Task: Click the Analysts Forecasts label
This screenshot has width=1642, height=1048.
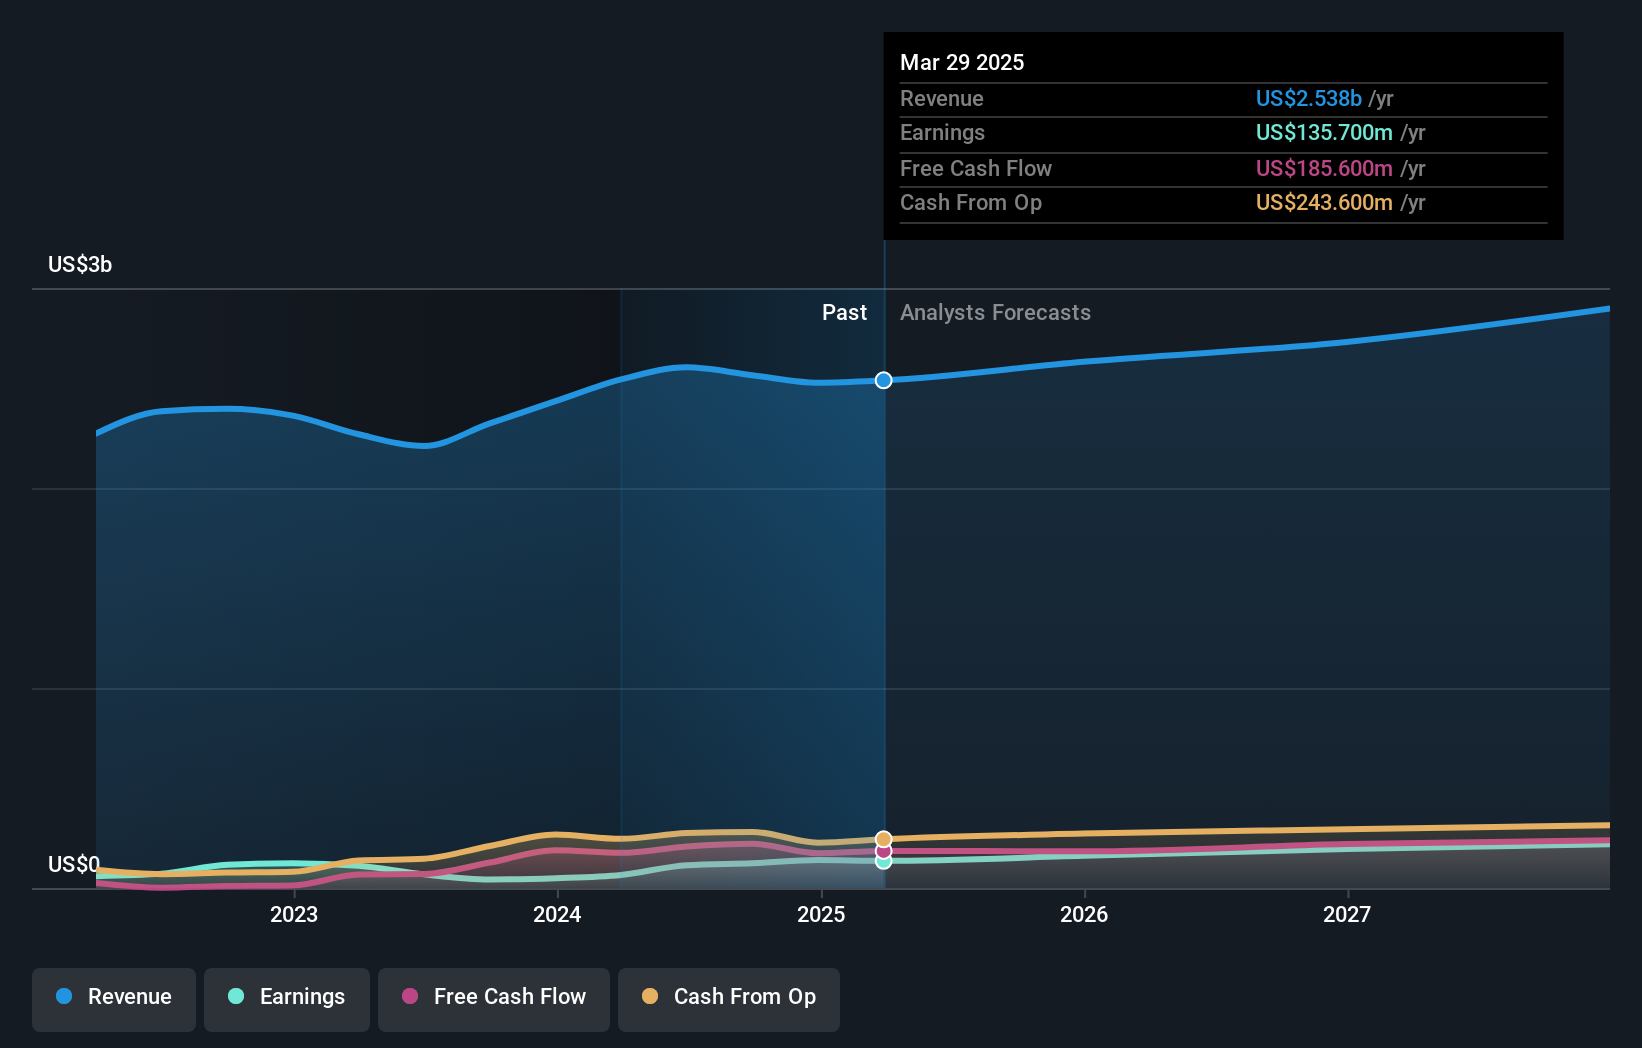Action: pos(995,312)
